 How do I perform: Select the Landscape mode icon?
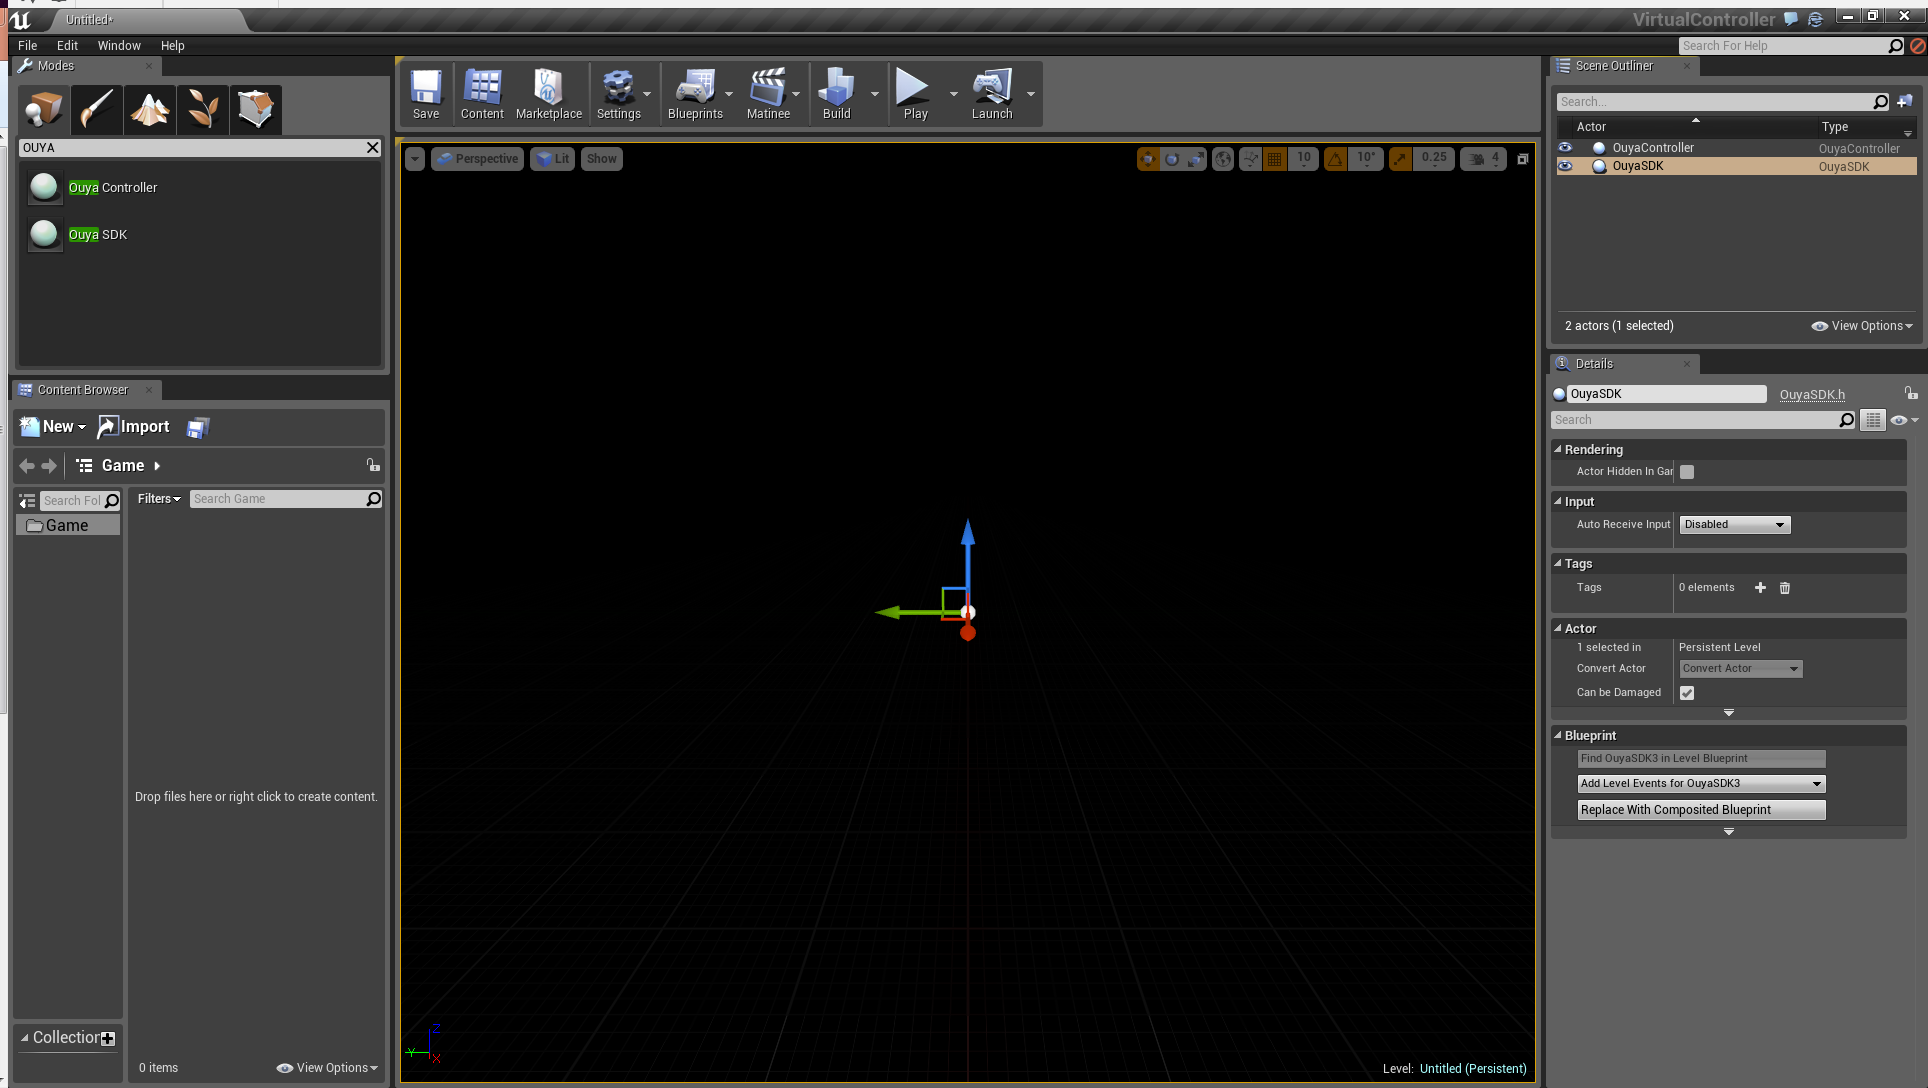point(150,109)
